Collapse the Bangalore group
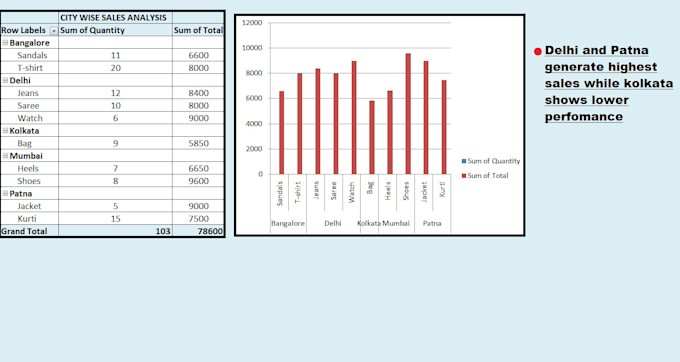The image size is (680, 362). 5,42
